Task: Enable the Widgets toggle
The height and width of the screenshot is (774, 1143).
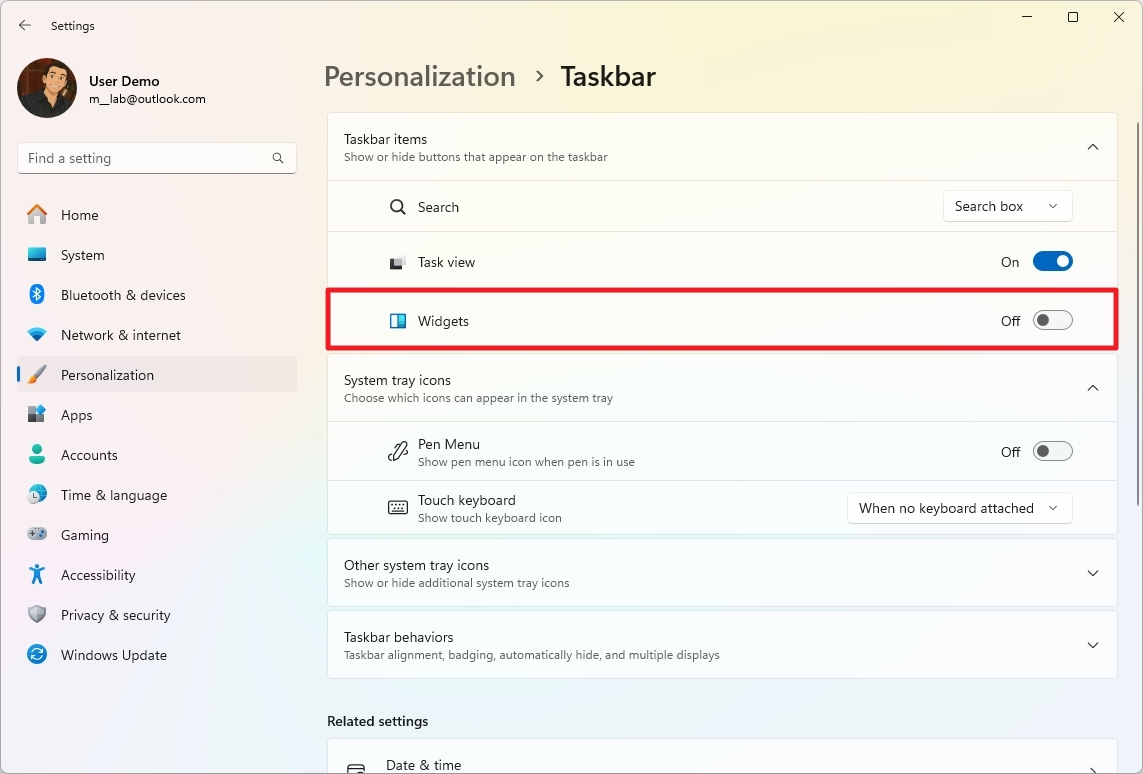Action: click(x=1052, y=320)
